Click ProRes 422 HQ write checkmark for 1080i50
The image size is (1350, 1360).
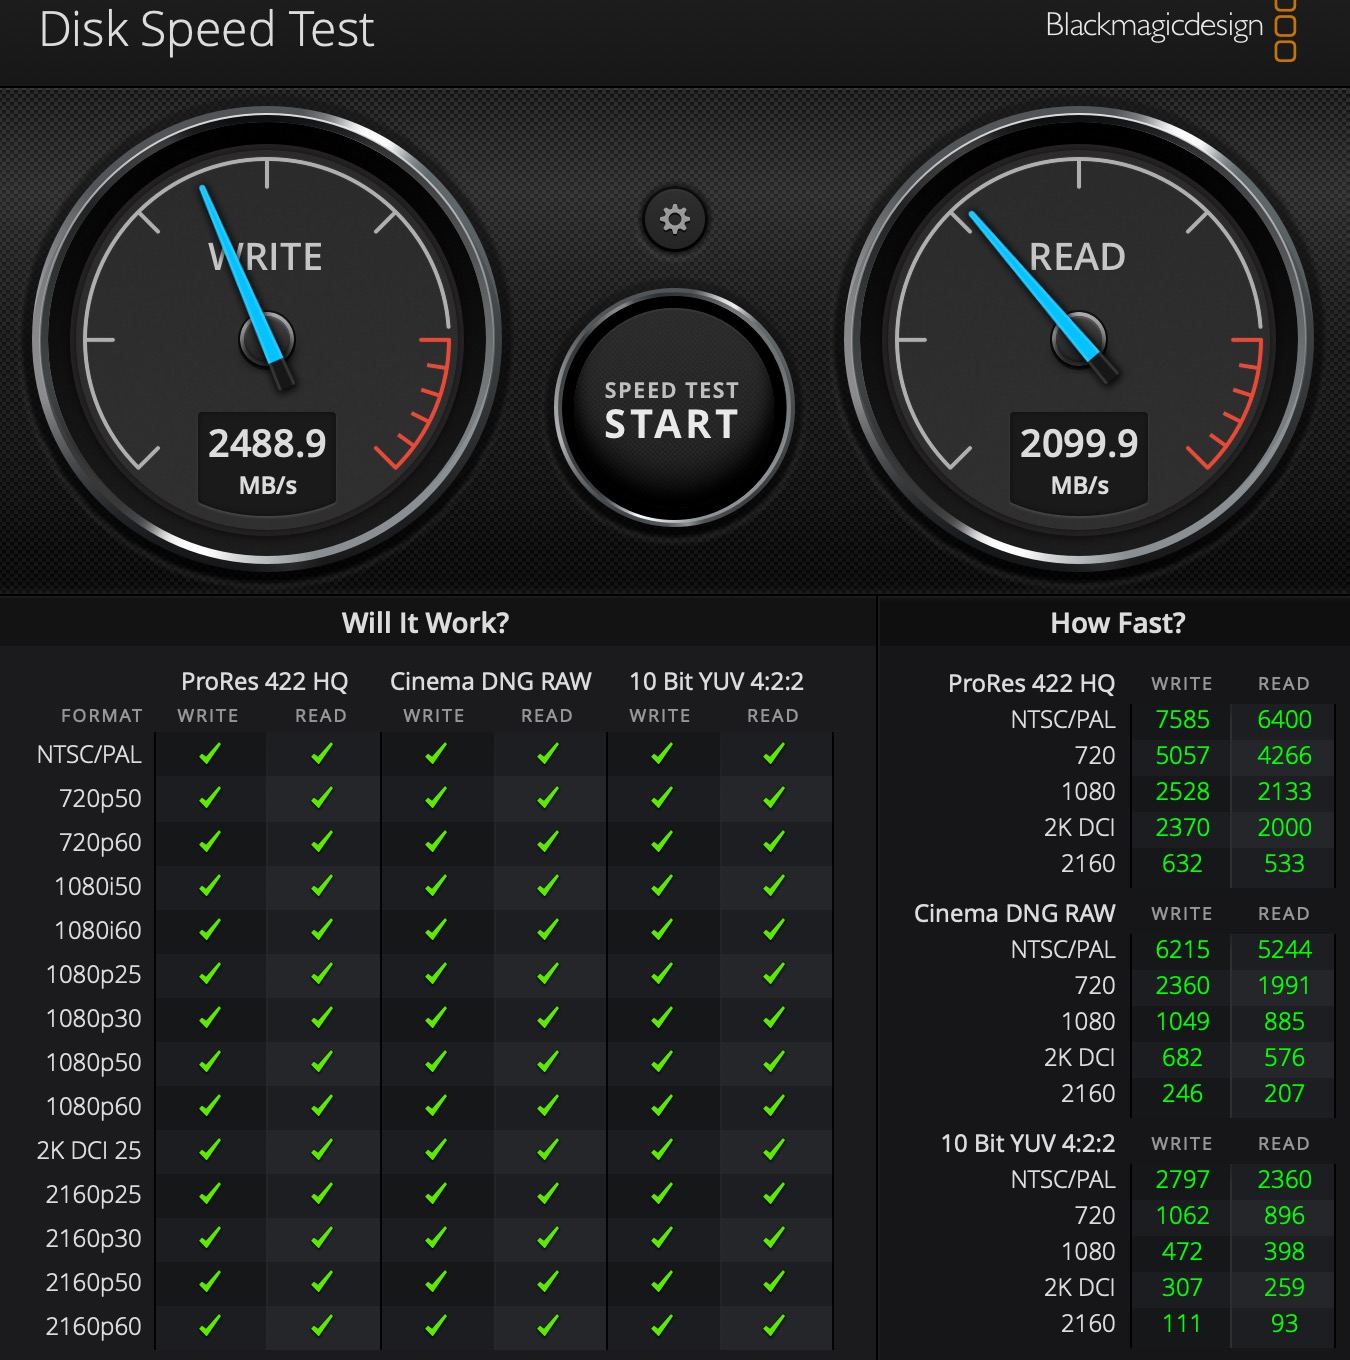tap(210, 886)
